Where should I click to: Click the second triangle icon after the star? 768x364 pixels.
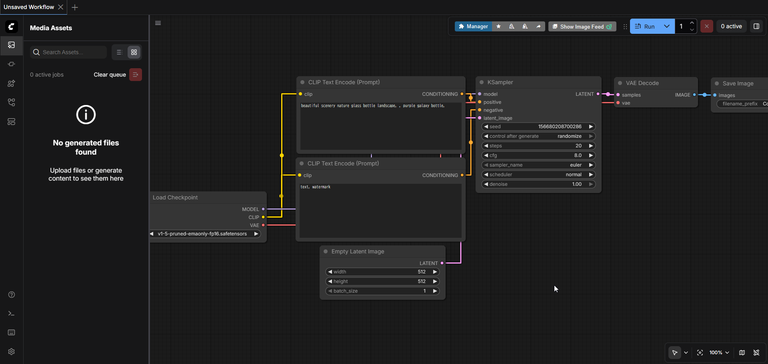click(x=525, y=26)
